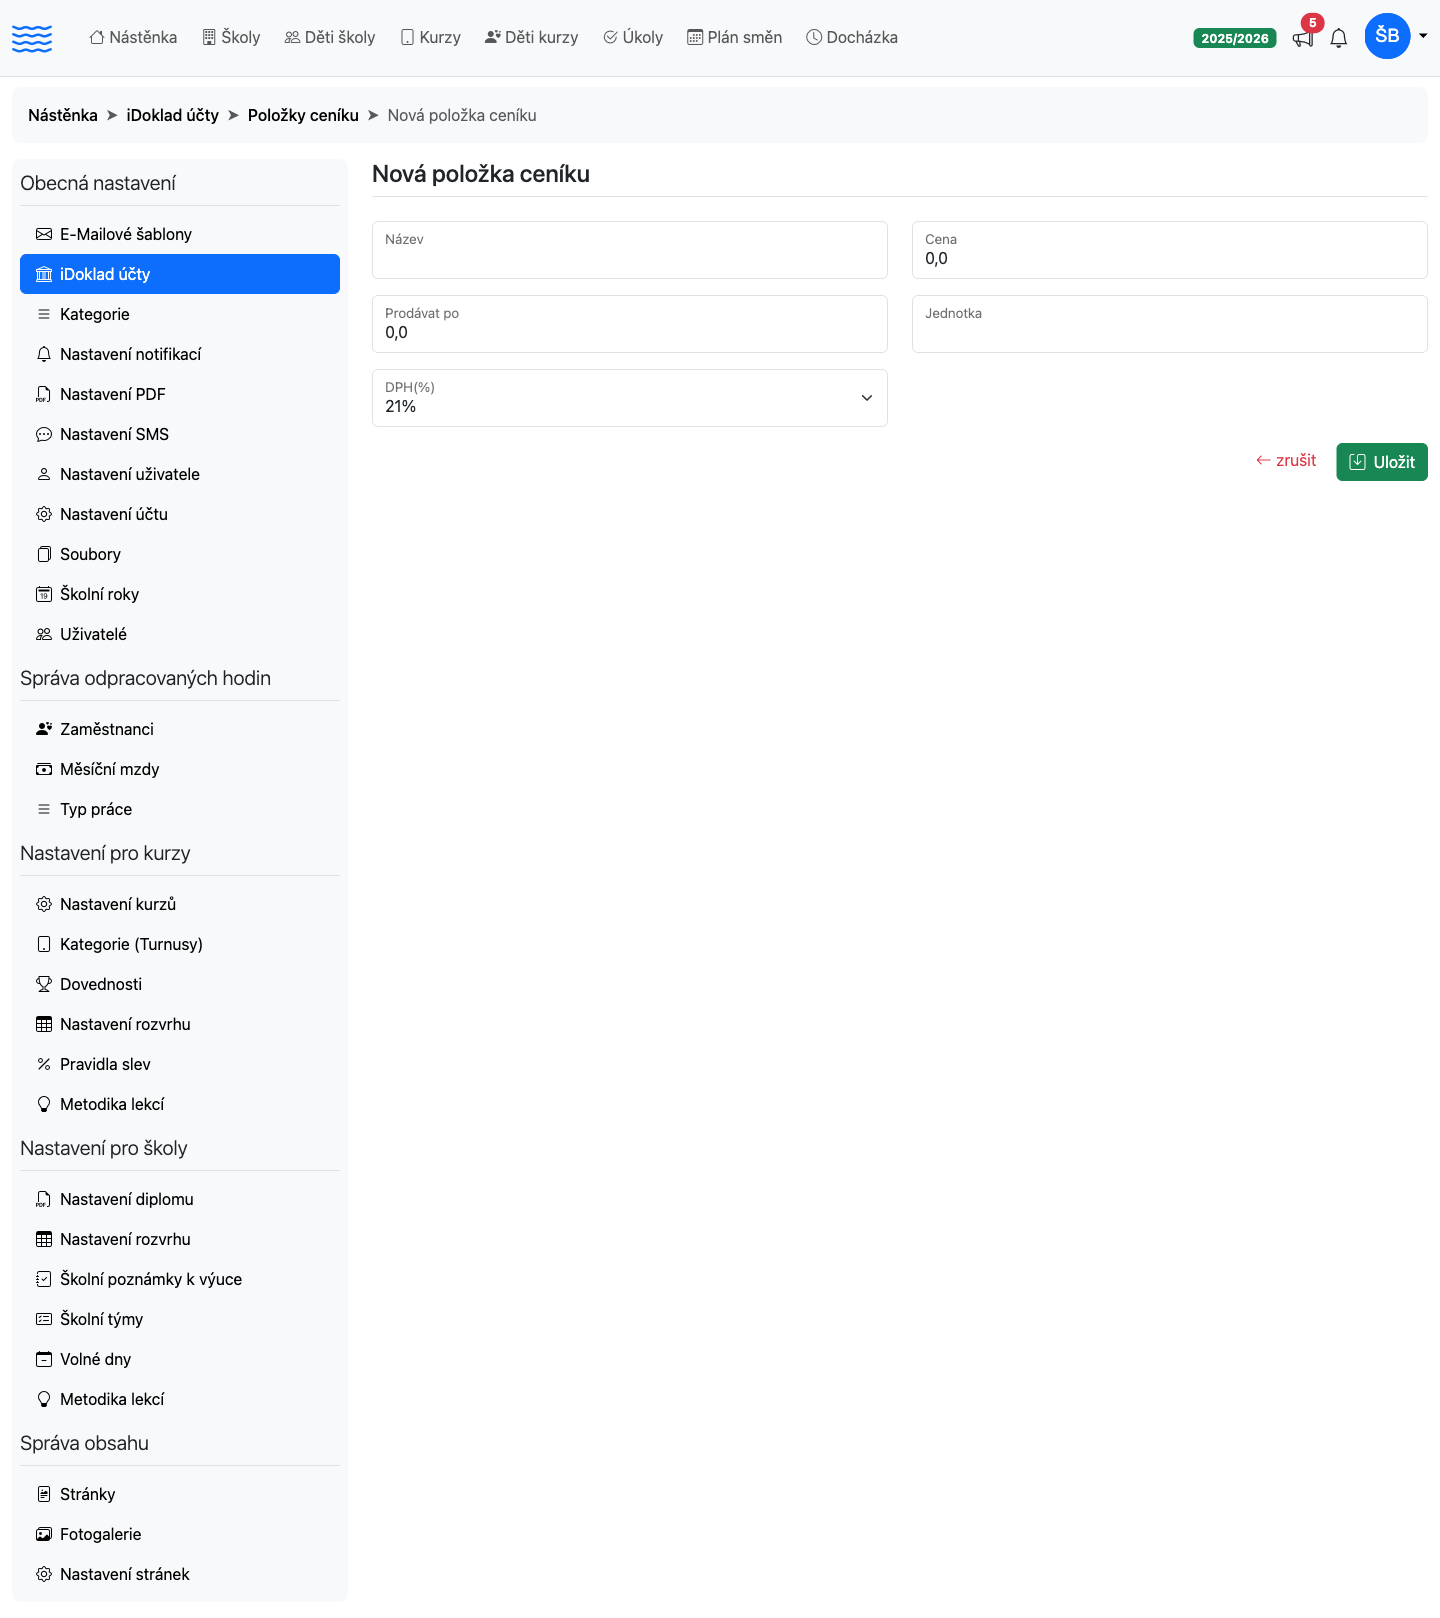Image resolution: width=1440 pixels, height=1618 pixels.
Task: Click the document icon for Stránky
Action: 44,1494
